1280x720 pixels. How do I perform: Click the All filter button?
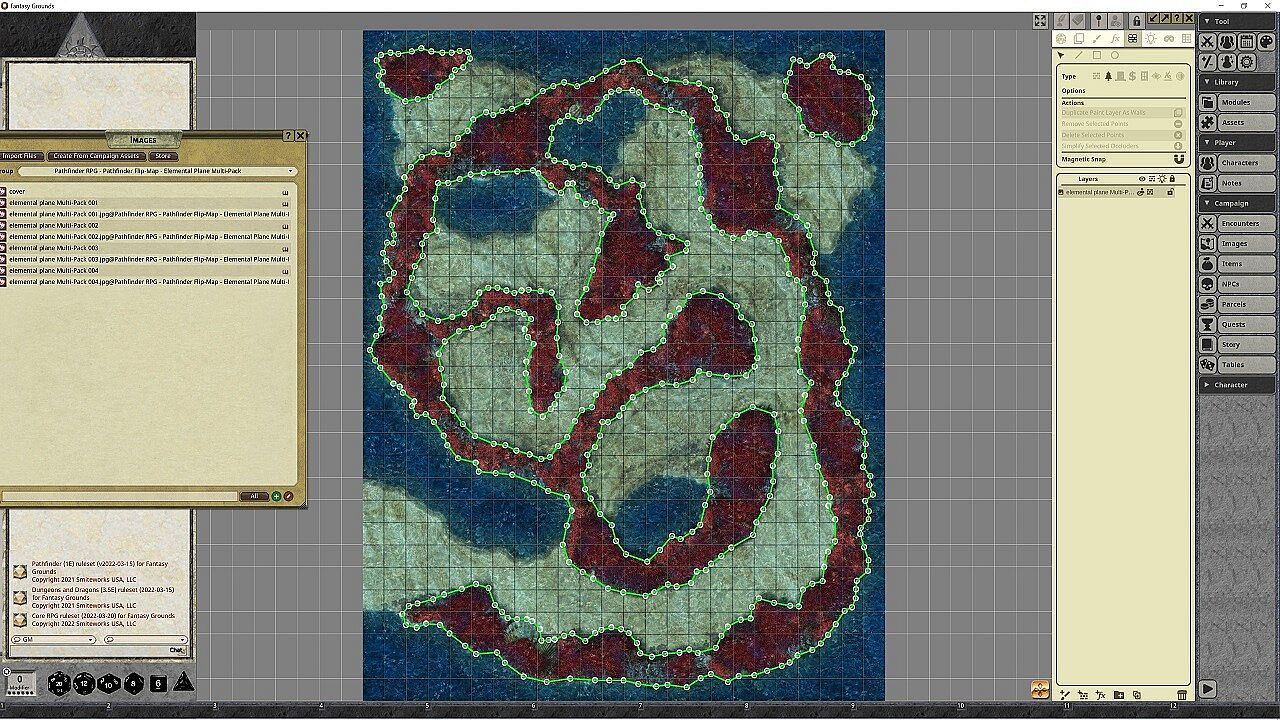tap(254, 496)
